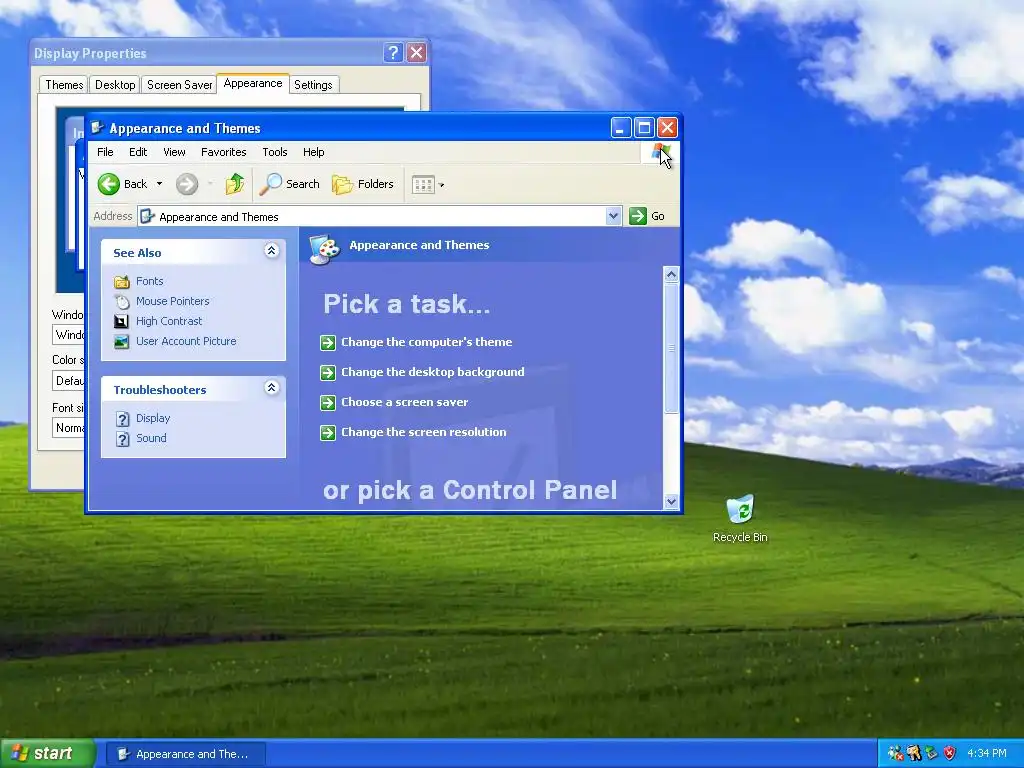Open the Mouse Pointers link

[x=172, y=301]
